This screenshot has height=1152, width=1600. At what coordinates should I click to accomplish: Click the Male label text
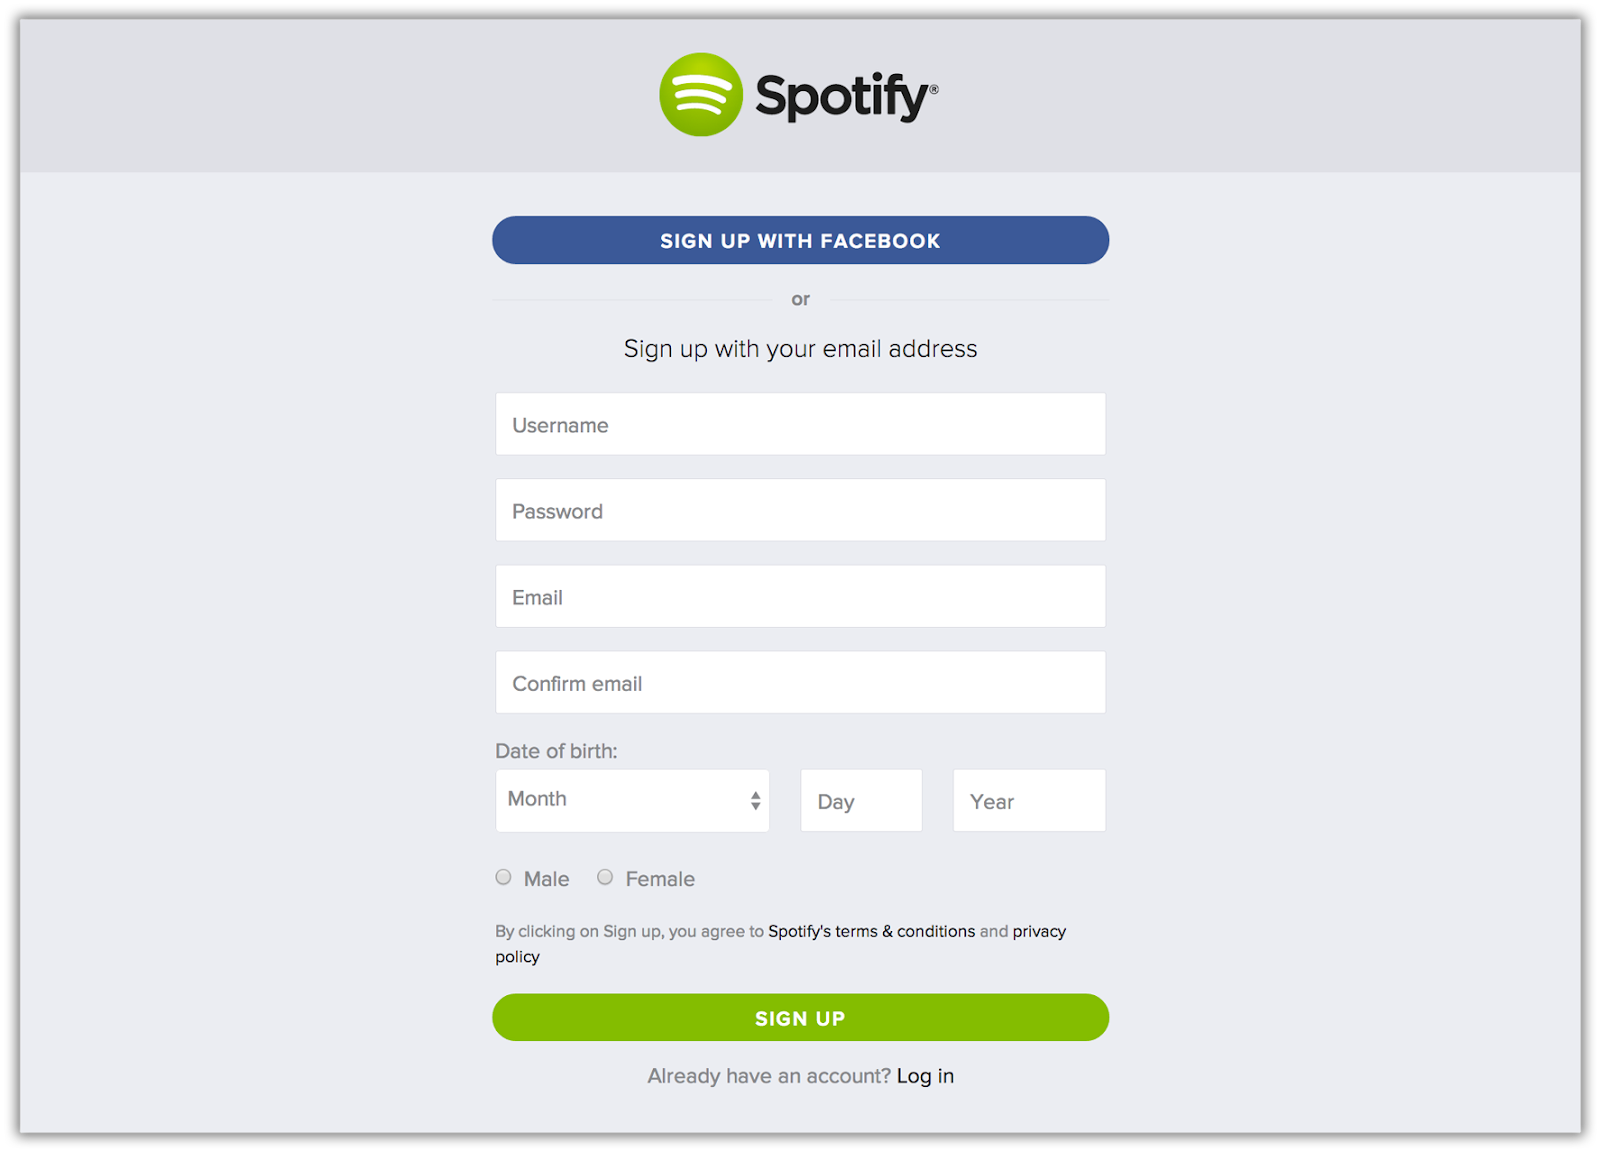click(x=546, y=879)
